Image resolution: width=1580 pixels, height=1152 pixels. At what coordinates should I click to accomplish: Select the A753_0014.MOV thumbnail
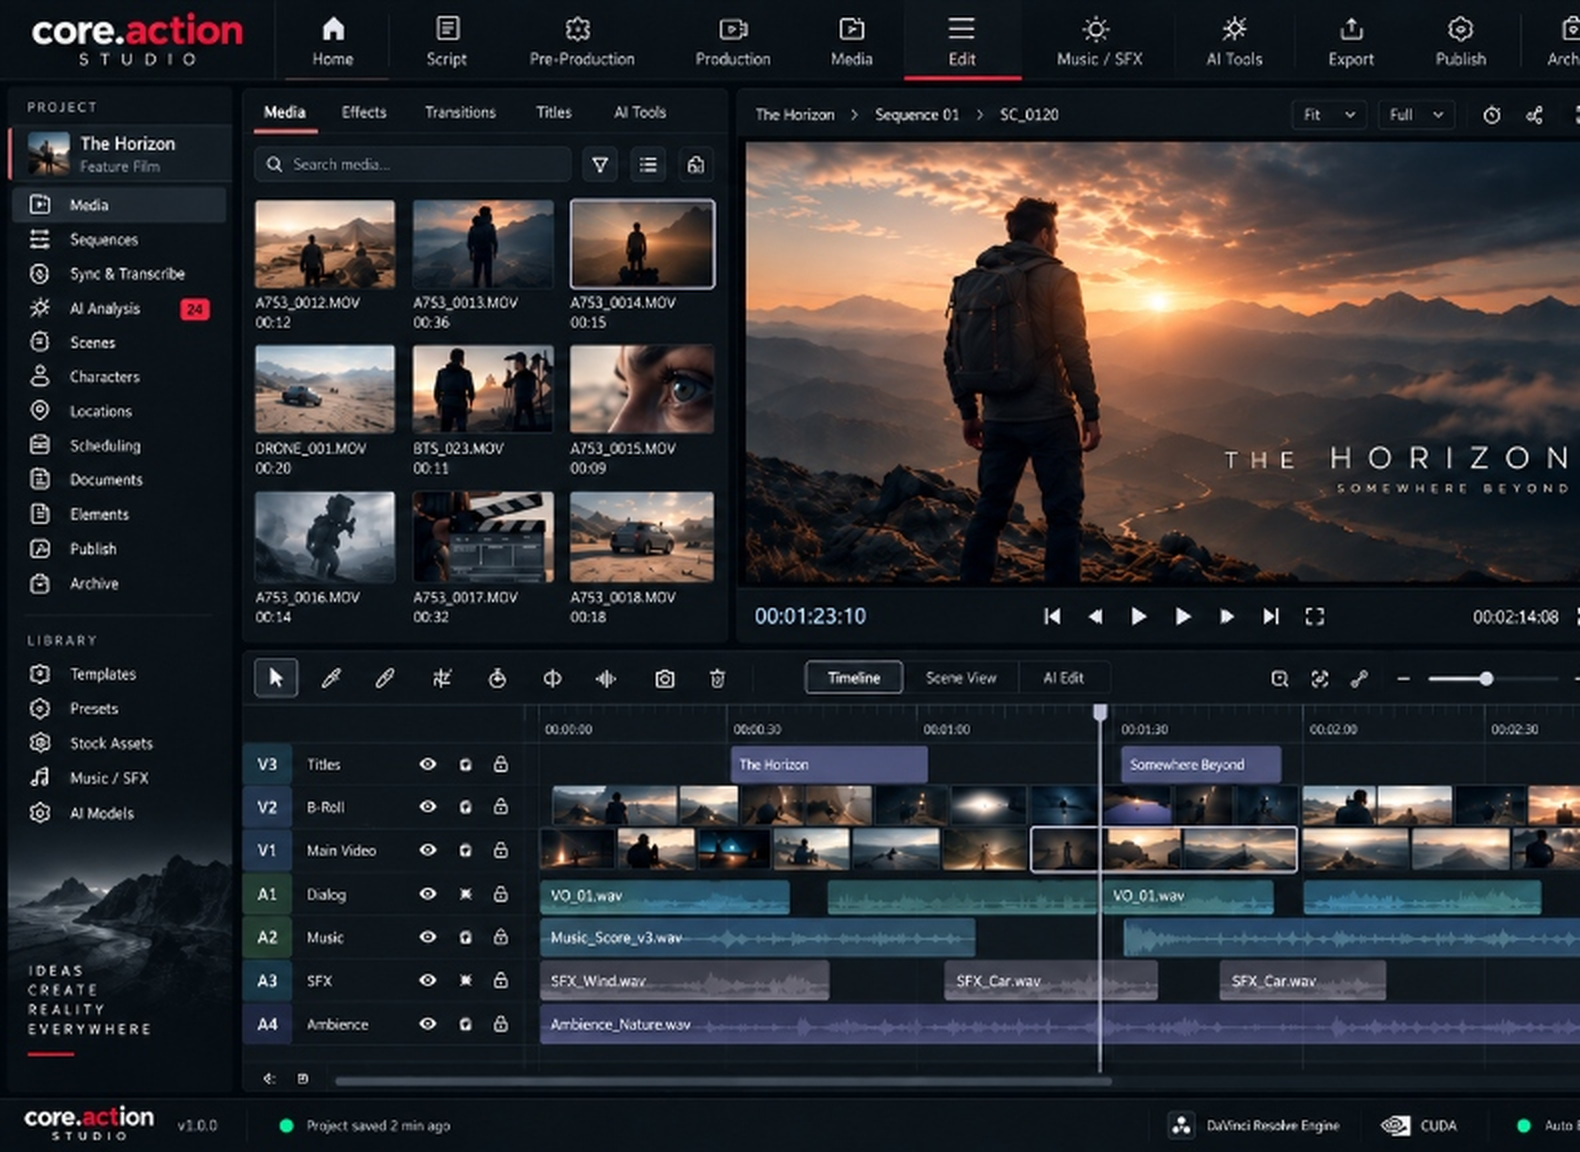click(x=642, y=244)
